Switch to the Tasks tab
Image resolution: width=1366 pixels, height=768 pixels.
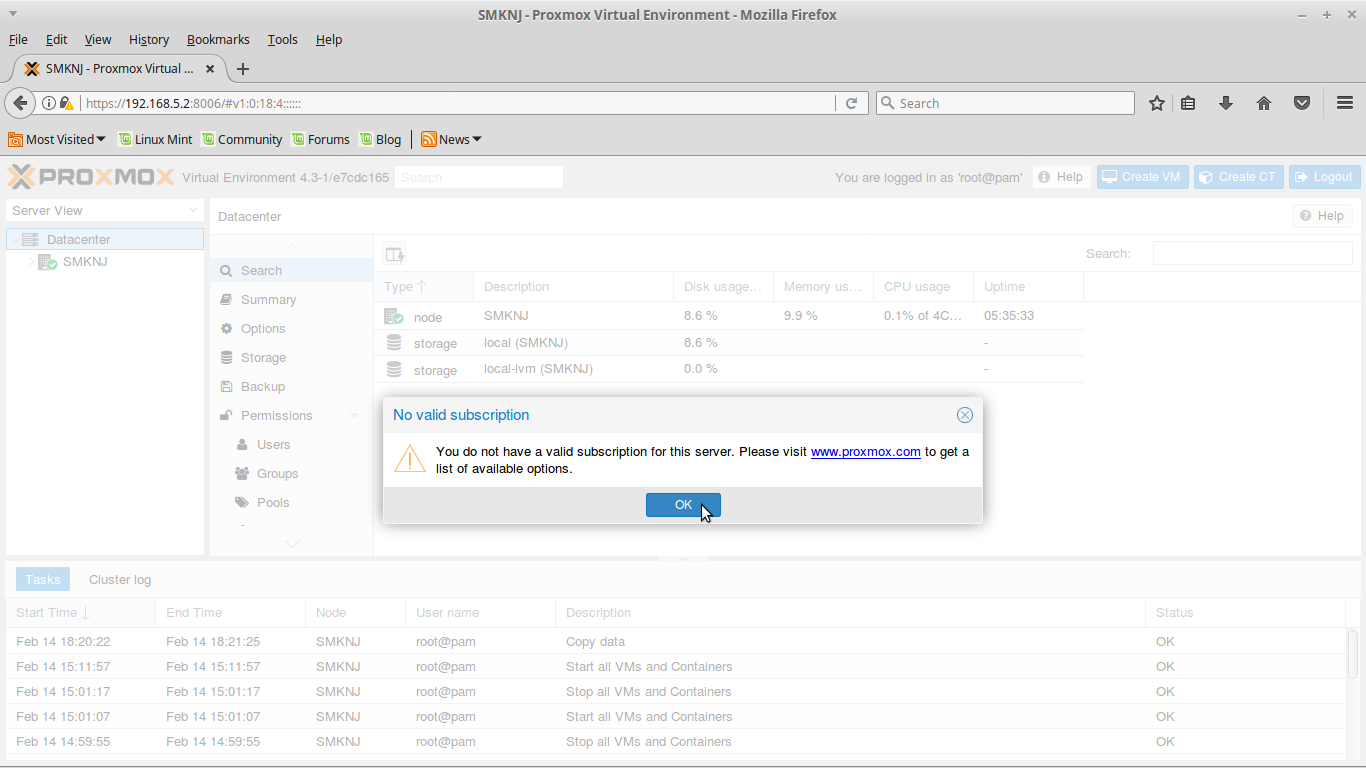coord(43,580)
